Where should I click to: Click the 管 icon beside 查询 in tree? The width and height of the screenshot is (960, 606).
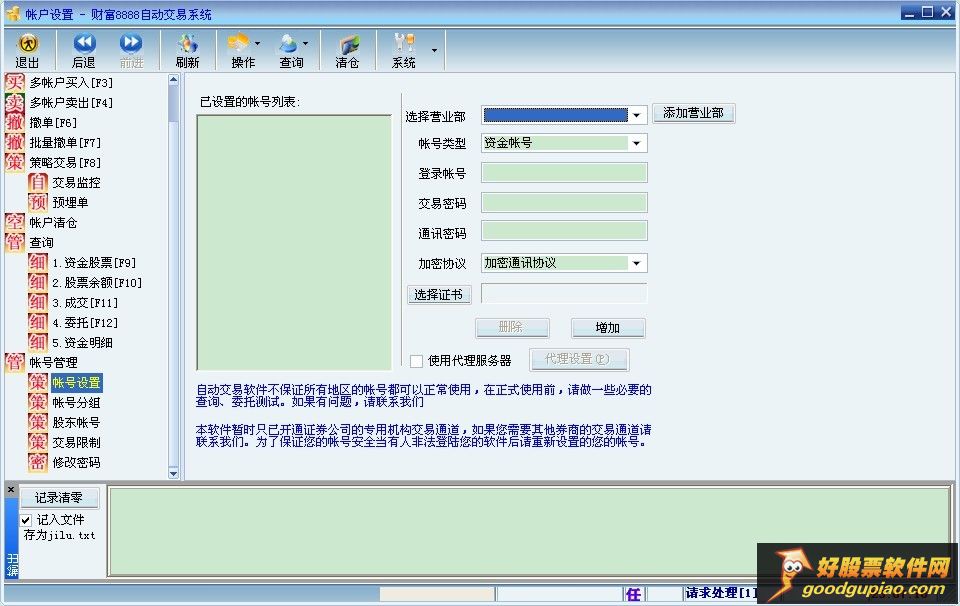[15, 242]
